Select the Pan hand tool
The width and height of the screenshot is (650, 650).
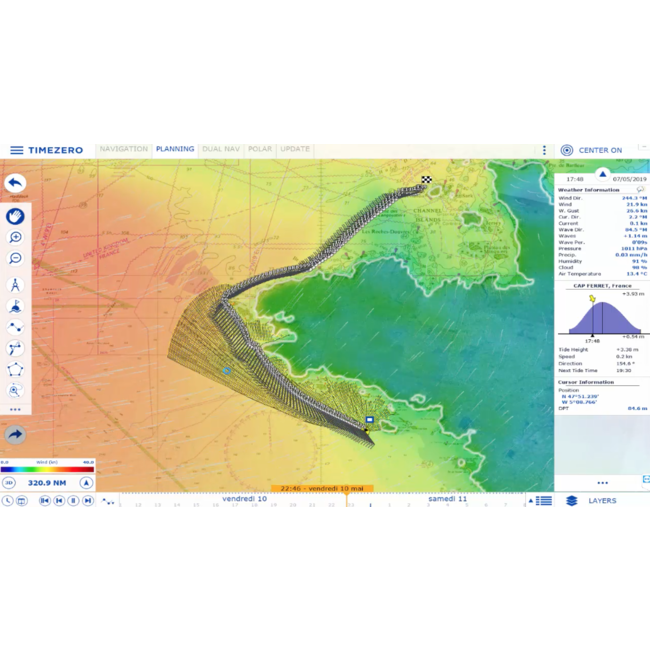15,215
